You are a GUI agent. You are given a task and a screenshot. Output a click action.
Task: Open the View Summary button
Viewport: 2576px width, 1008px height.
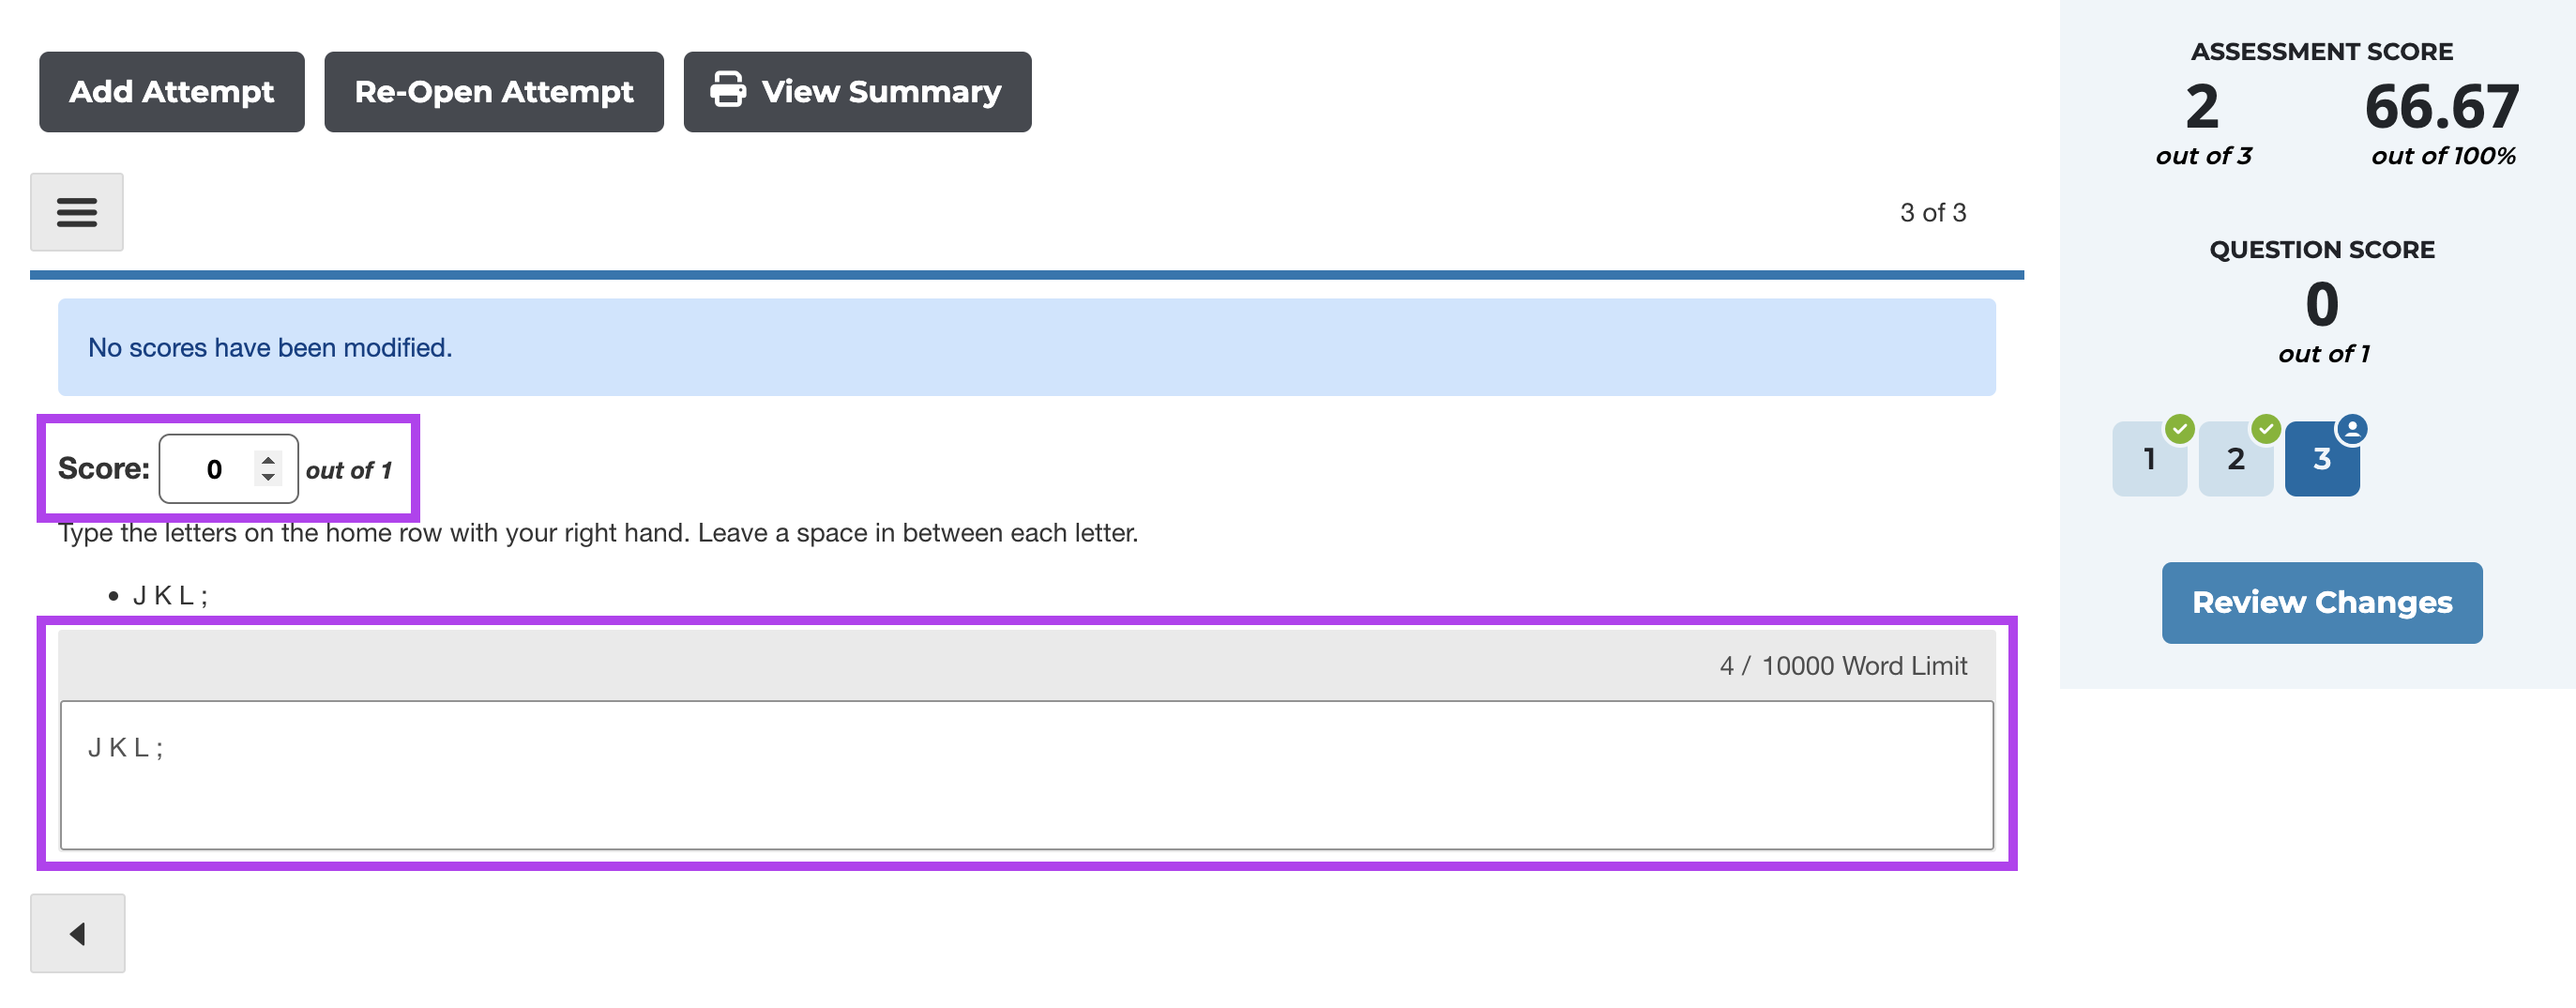point(857,92)
